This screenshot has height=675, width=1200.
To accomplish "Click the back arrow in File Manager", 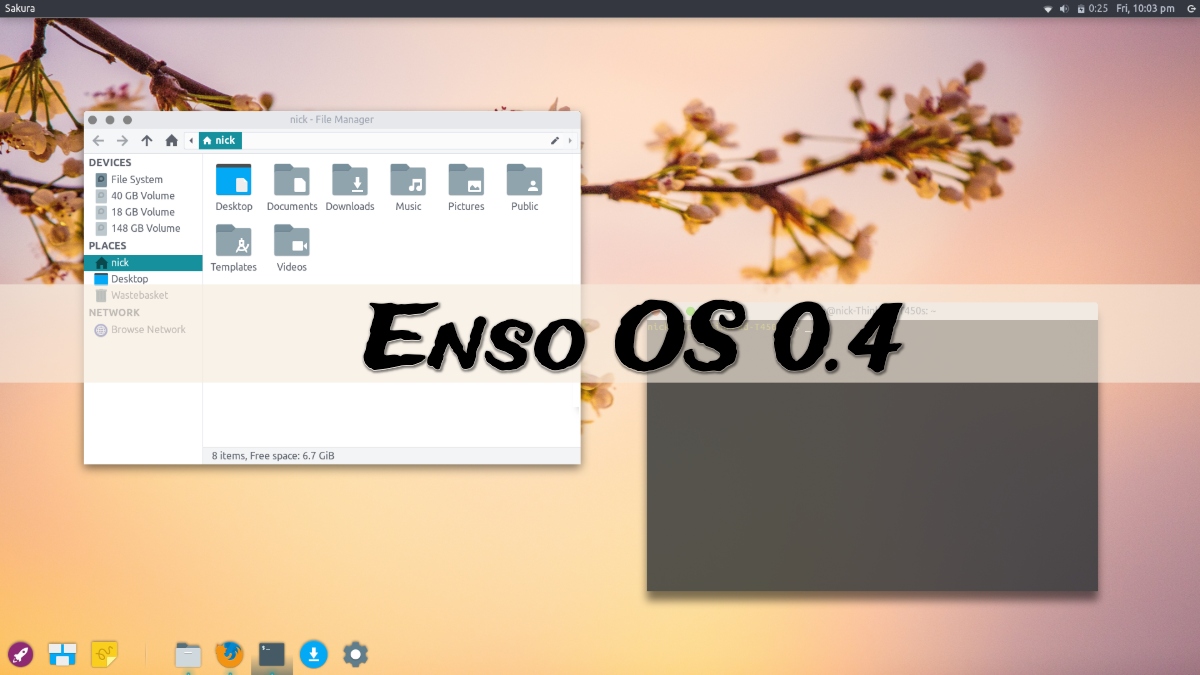I will click(98, 141).
